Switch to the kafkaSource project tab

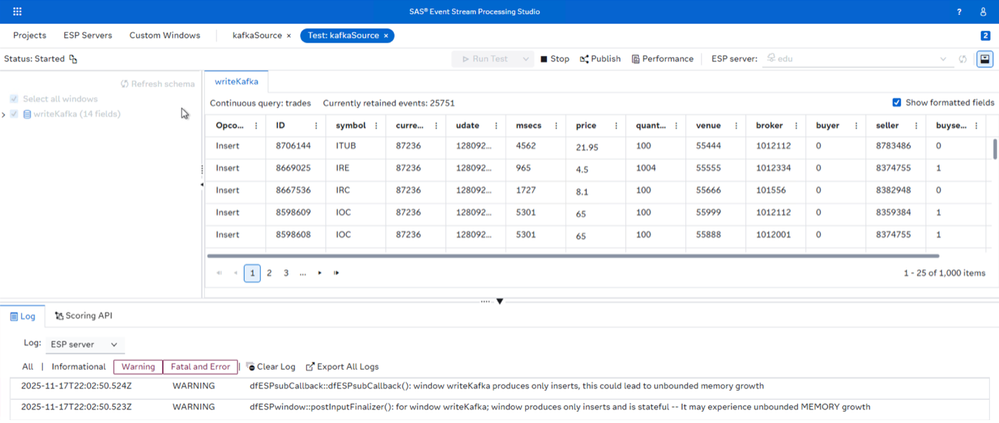pos(257,36)
